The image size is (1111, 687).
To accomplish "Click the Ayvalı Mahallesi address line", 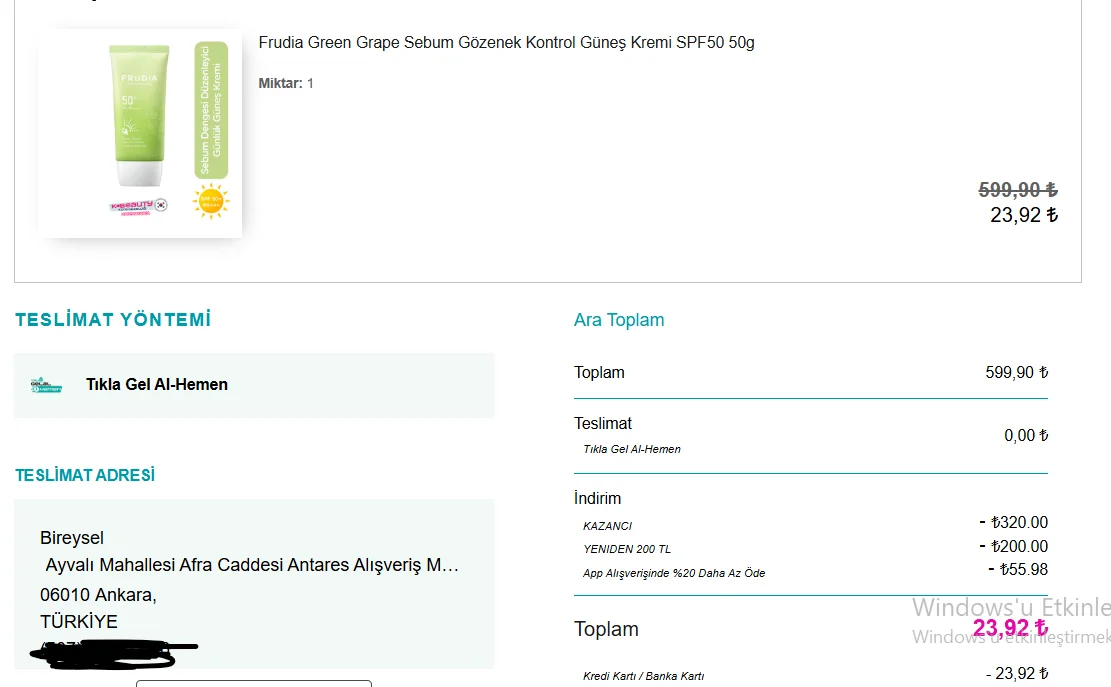I will 252,565.
